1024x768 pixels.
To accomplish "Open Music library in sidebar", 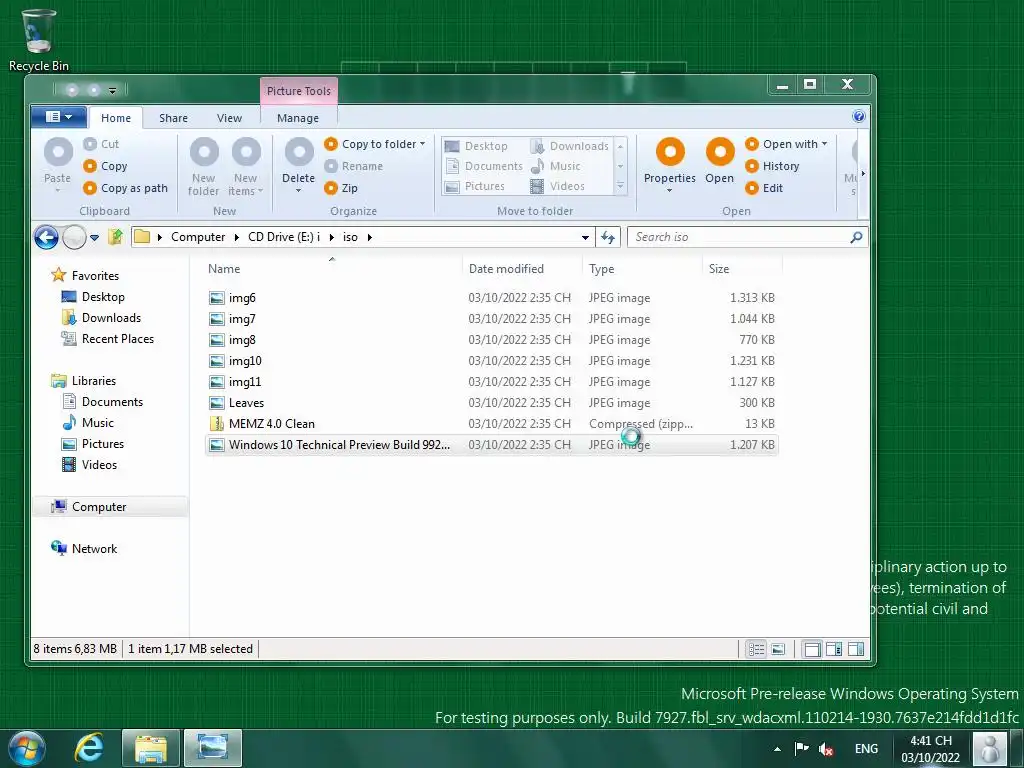I will coord(88,423).
